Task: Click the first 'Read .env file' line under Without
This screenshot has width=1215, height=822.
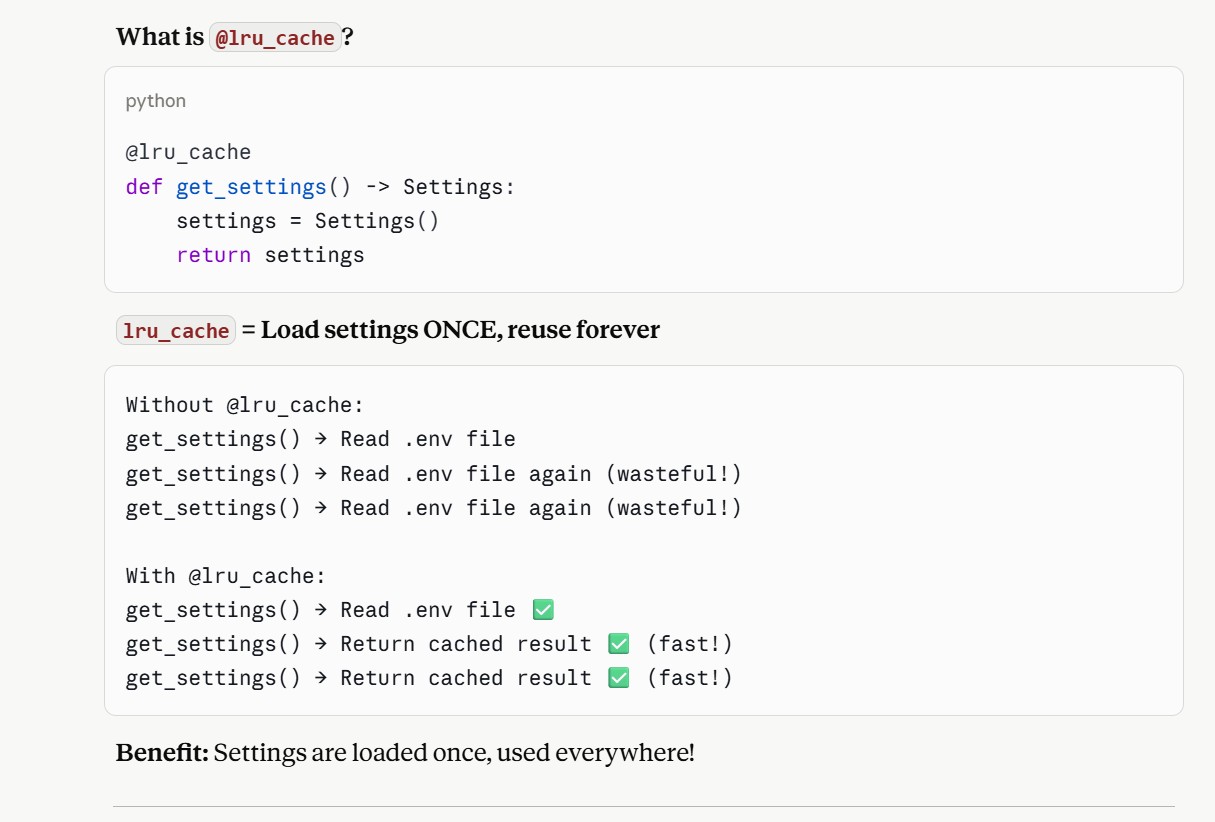Action: coord(320,439)
